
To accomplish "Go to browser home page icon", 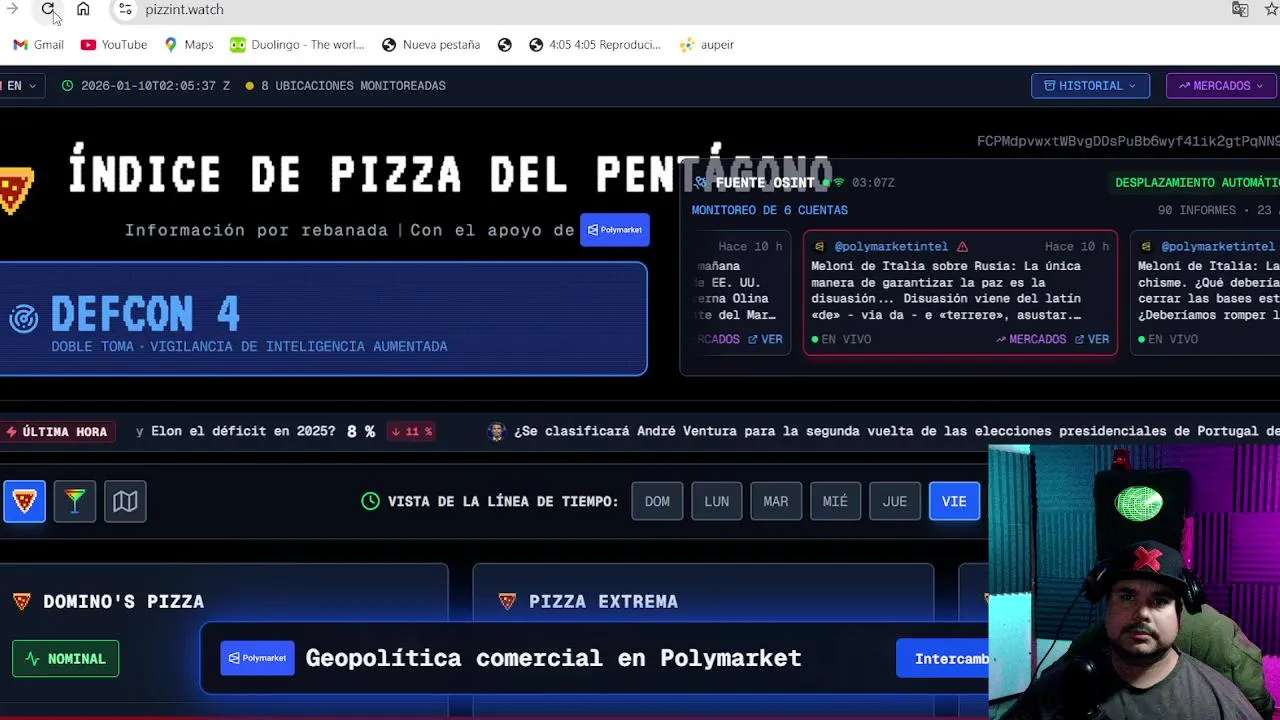I will coord(83,9).
